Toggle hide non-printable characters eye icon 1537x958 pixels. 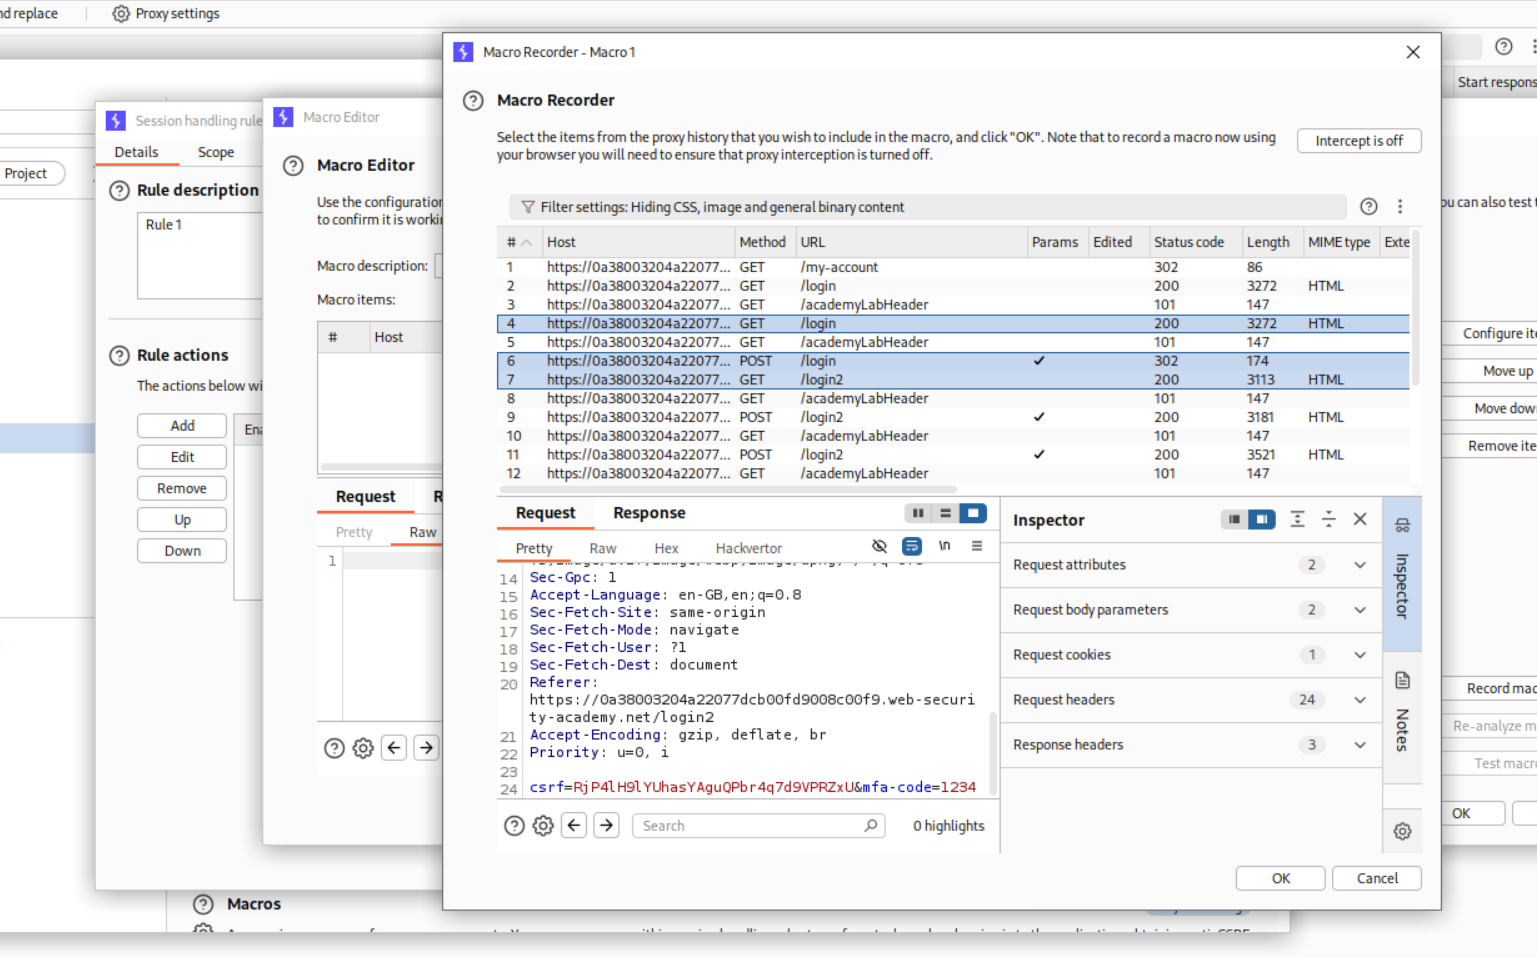[879, 546]
